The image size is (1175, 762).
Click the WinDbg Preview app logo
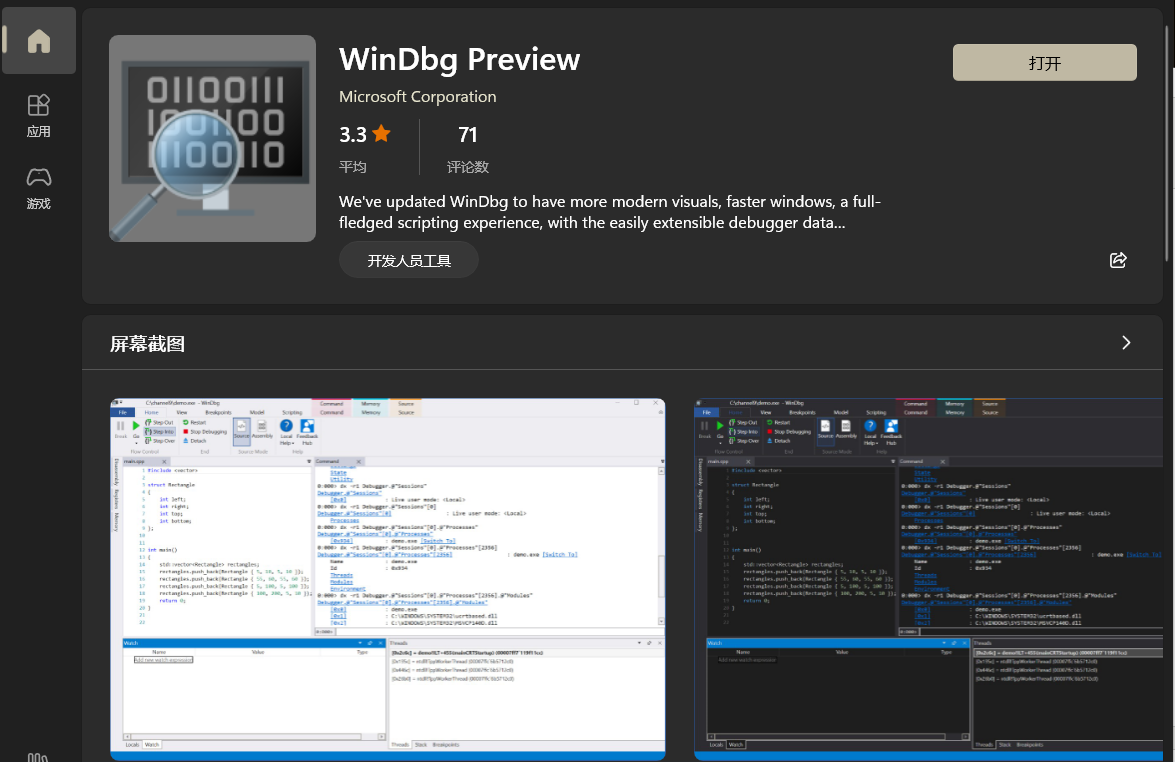pyautogui.click(x=212, y=139)
